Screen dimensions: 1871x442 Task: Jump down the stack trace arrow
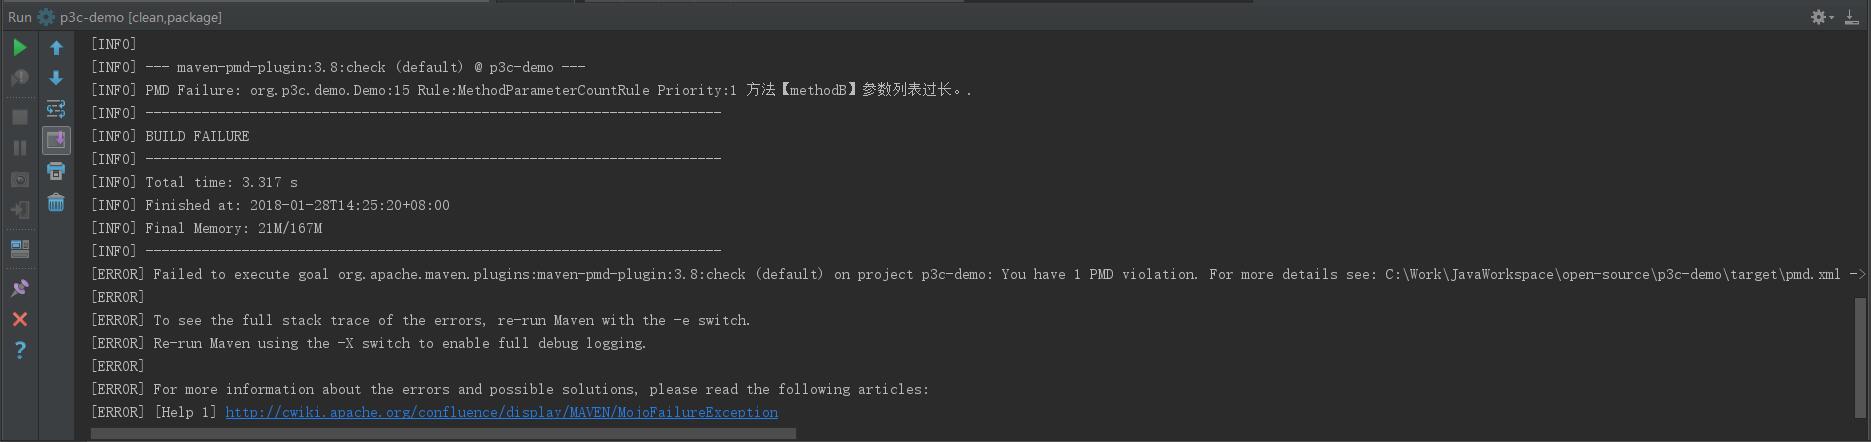pos(56,78)
